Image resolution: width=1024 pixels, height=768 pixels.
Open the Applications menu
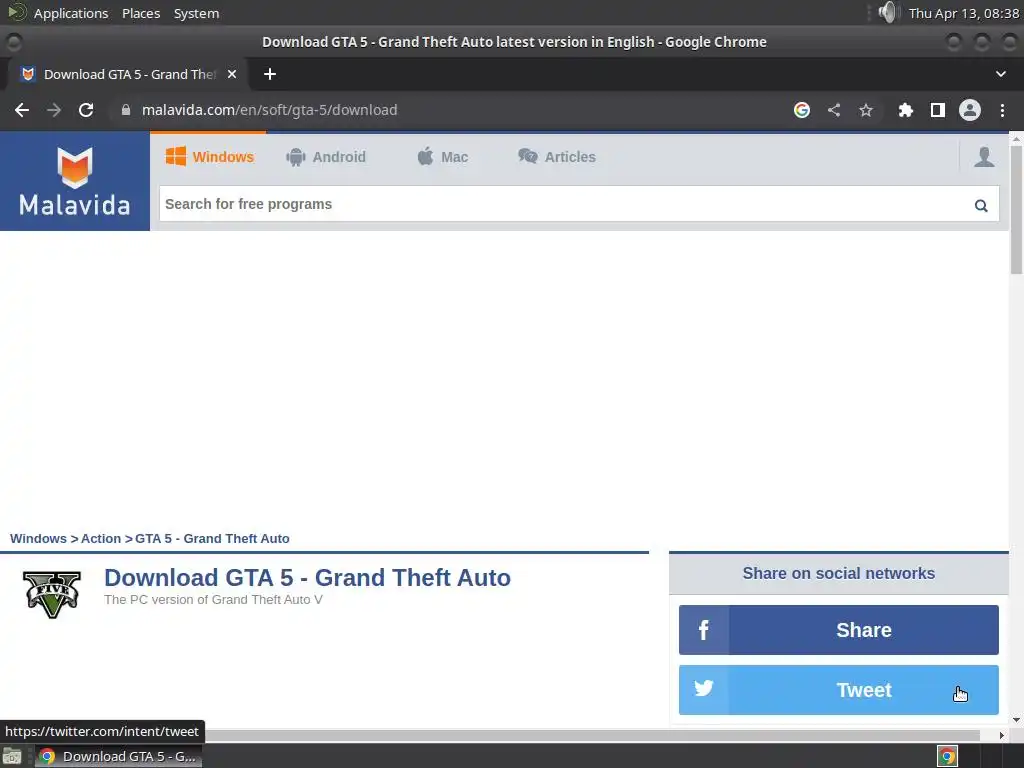pyautogui.click(x=71, y=13)
